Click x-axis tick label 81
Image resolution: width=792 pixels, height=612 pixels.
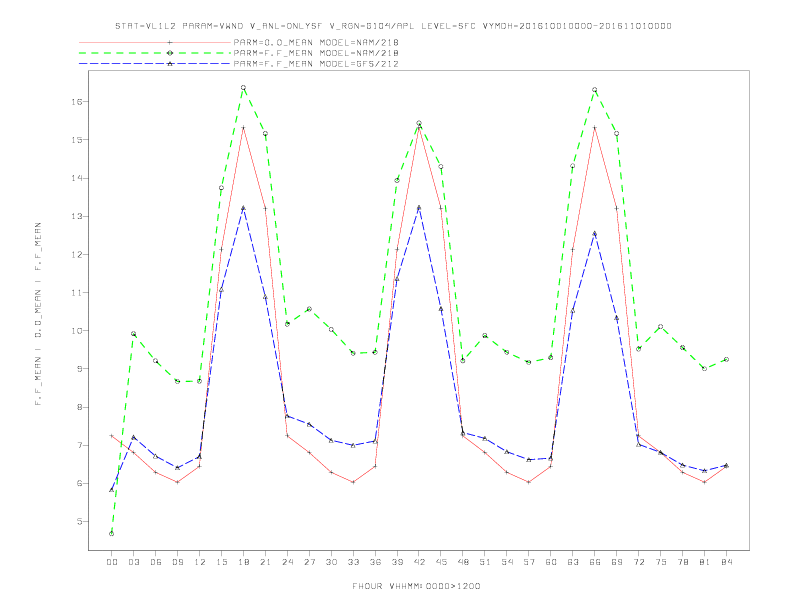[705, 562]
